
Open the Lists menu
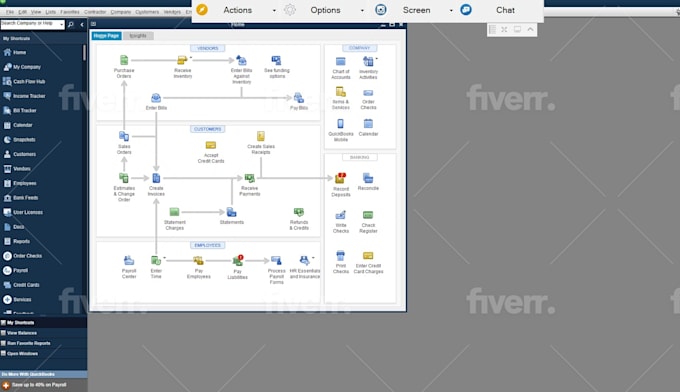click(x=51, y=12)
